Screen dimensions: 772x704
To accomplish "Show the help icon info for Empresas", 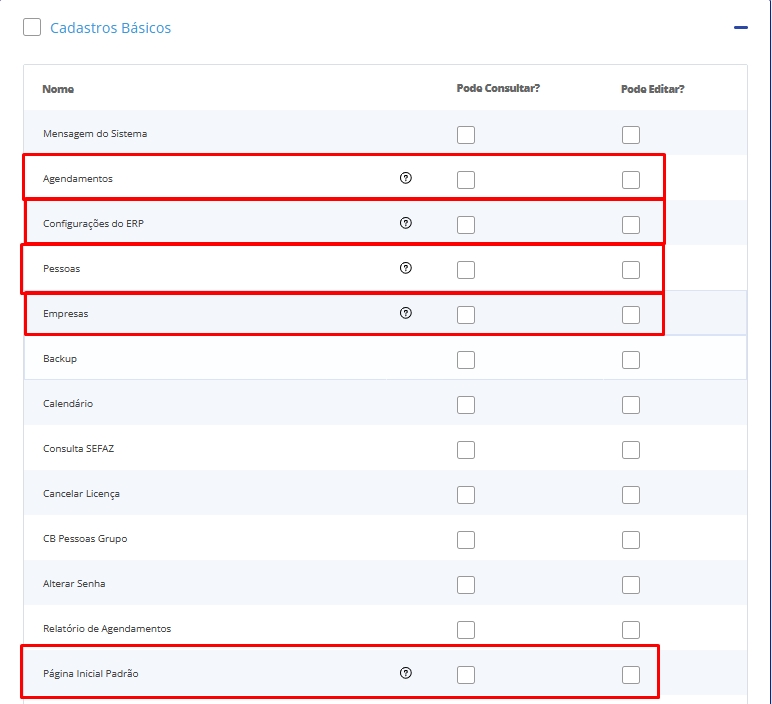I will 405,313.
